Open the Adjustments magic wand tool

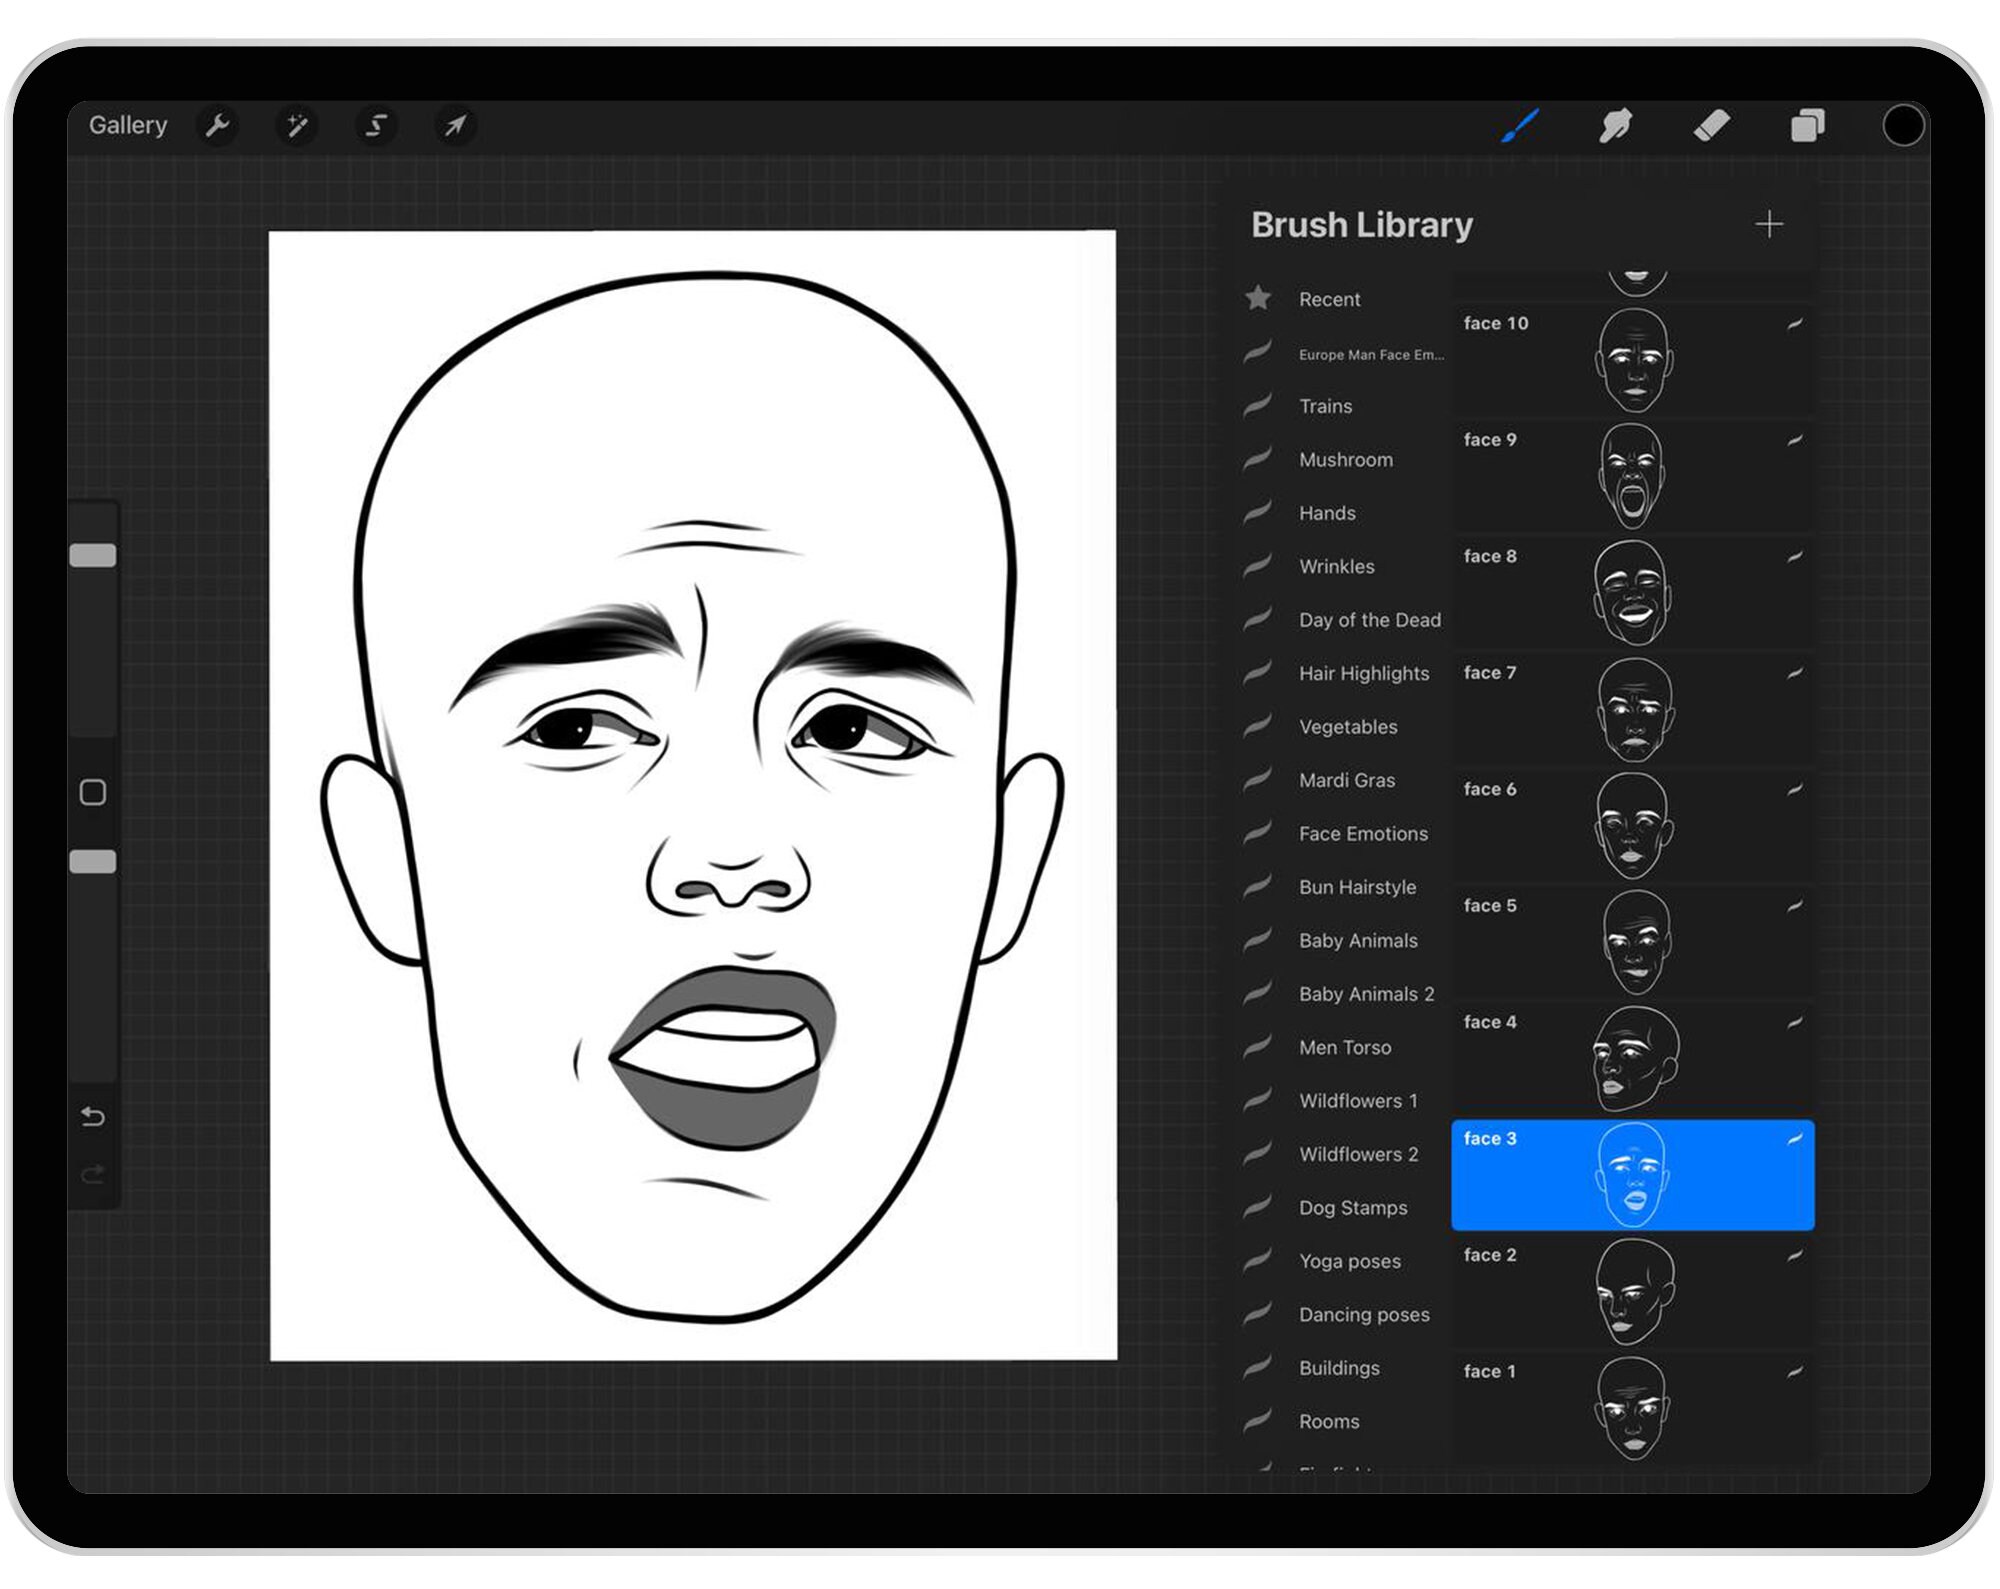pyautogui.click(x=297, y=125)
